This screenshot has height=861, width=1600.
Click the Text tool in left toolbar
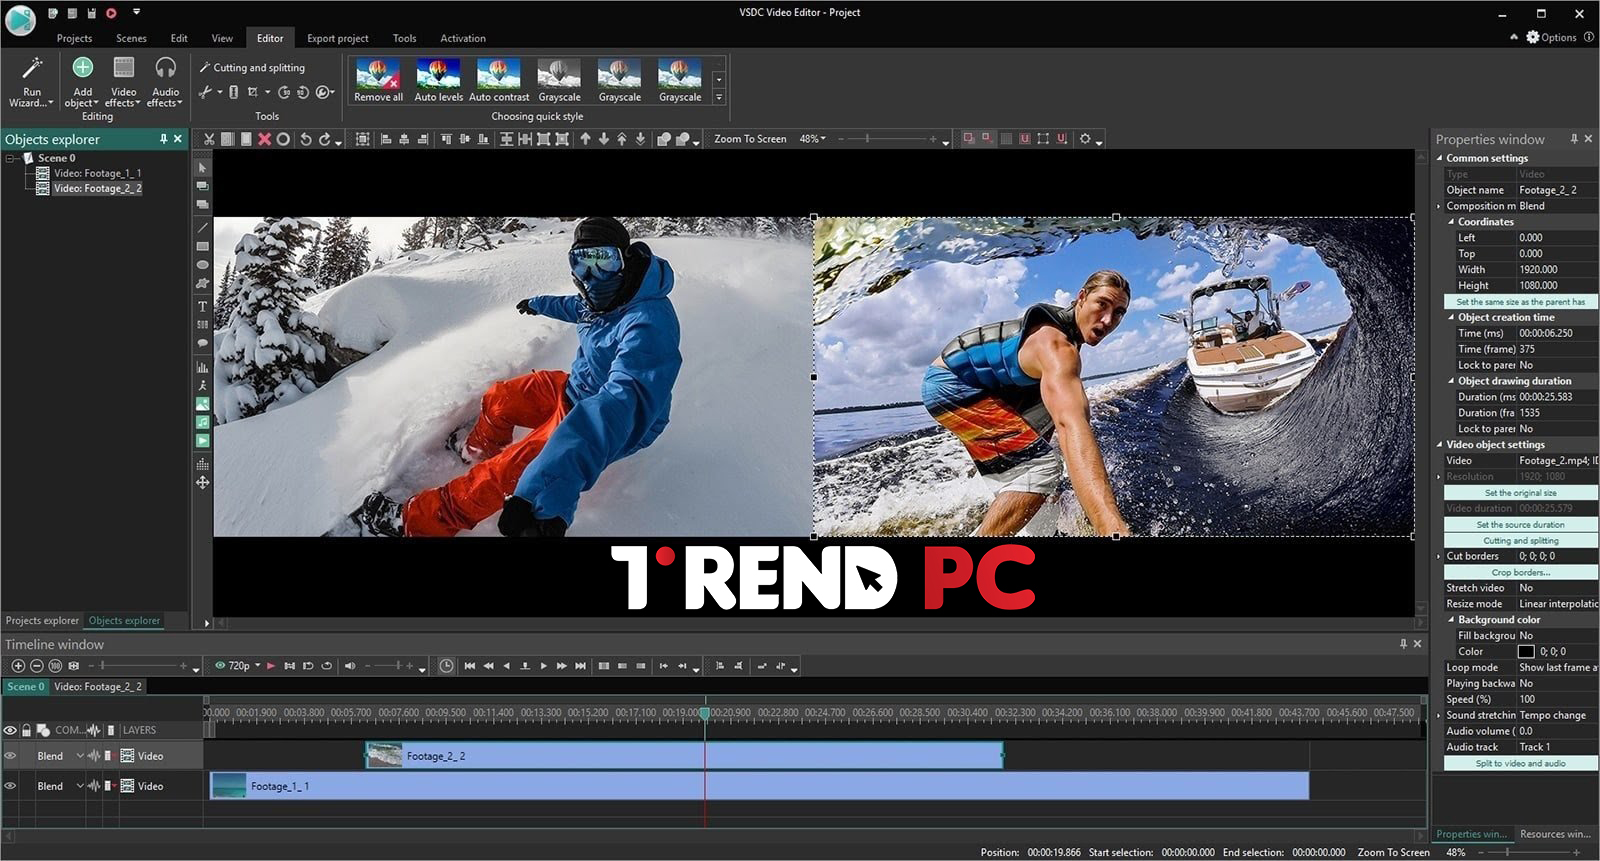pyautogui.click(x=202, y=306)
